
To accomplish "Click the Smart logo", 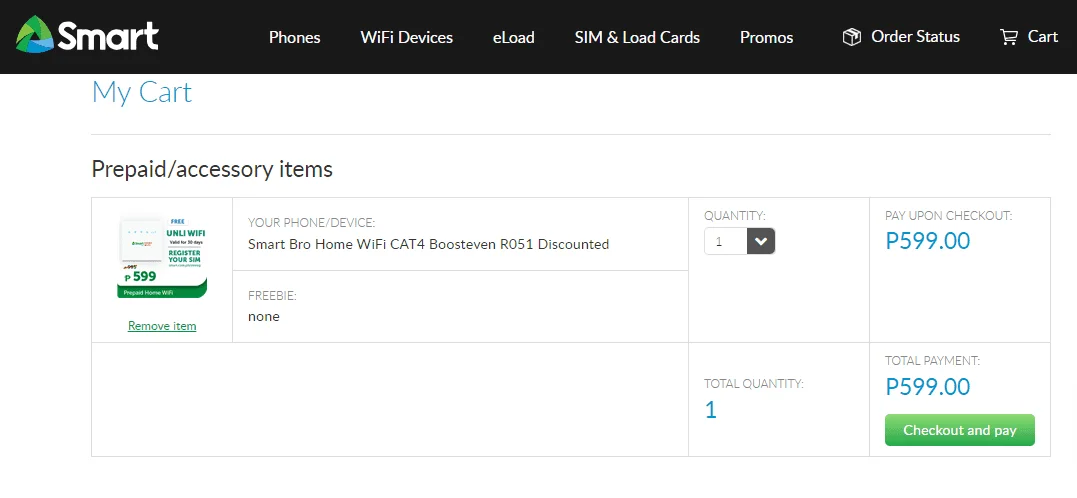I will [87, 35].
